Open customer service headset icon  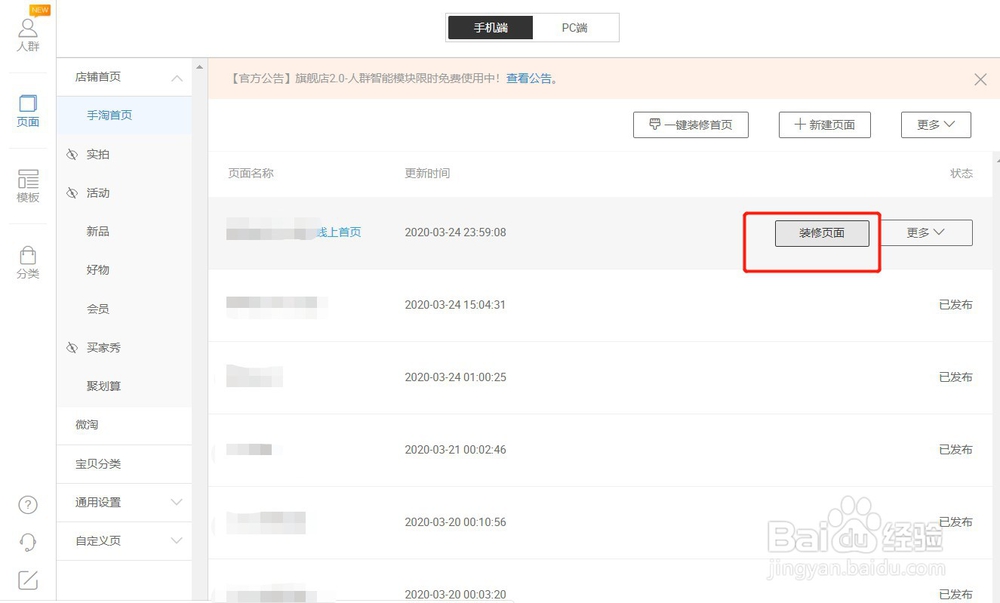point(27,542)
